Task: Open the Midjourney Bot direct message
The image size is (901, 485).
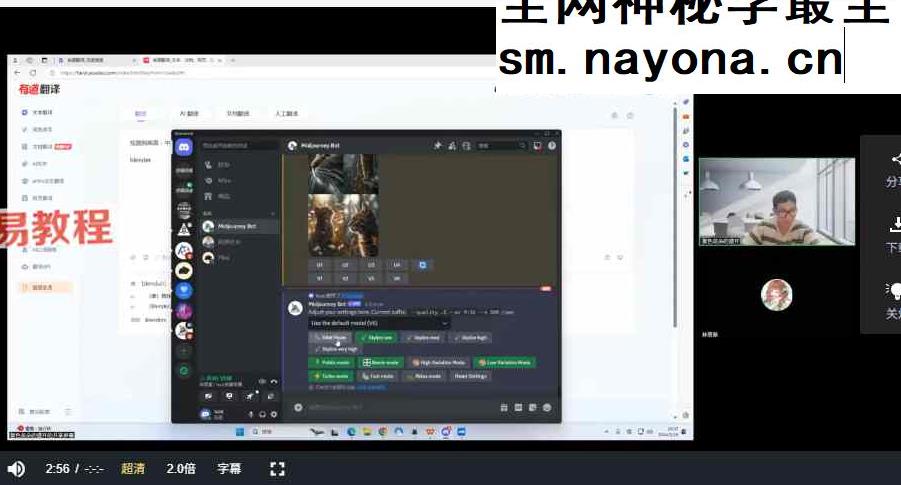Action: (x=240, y=226)
